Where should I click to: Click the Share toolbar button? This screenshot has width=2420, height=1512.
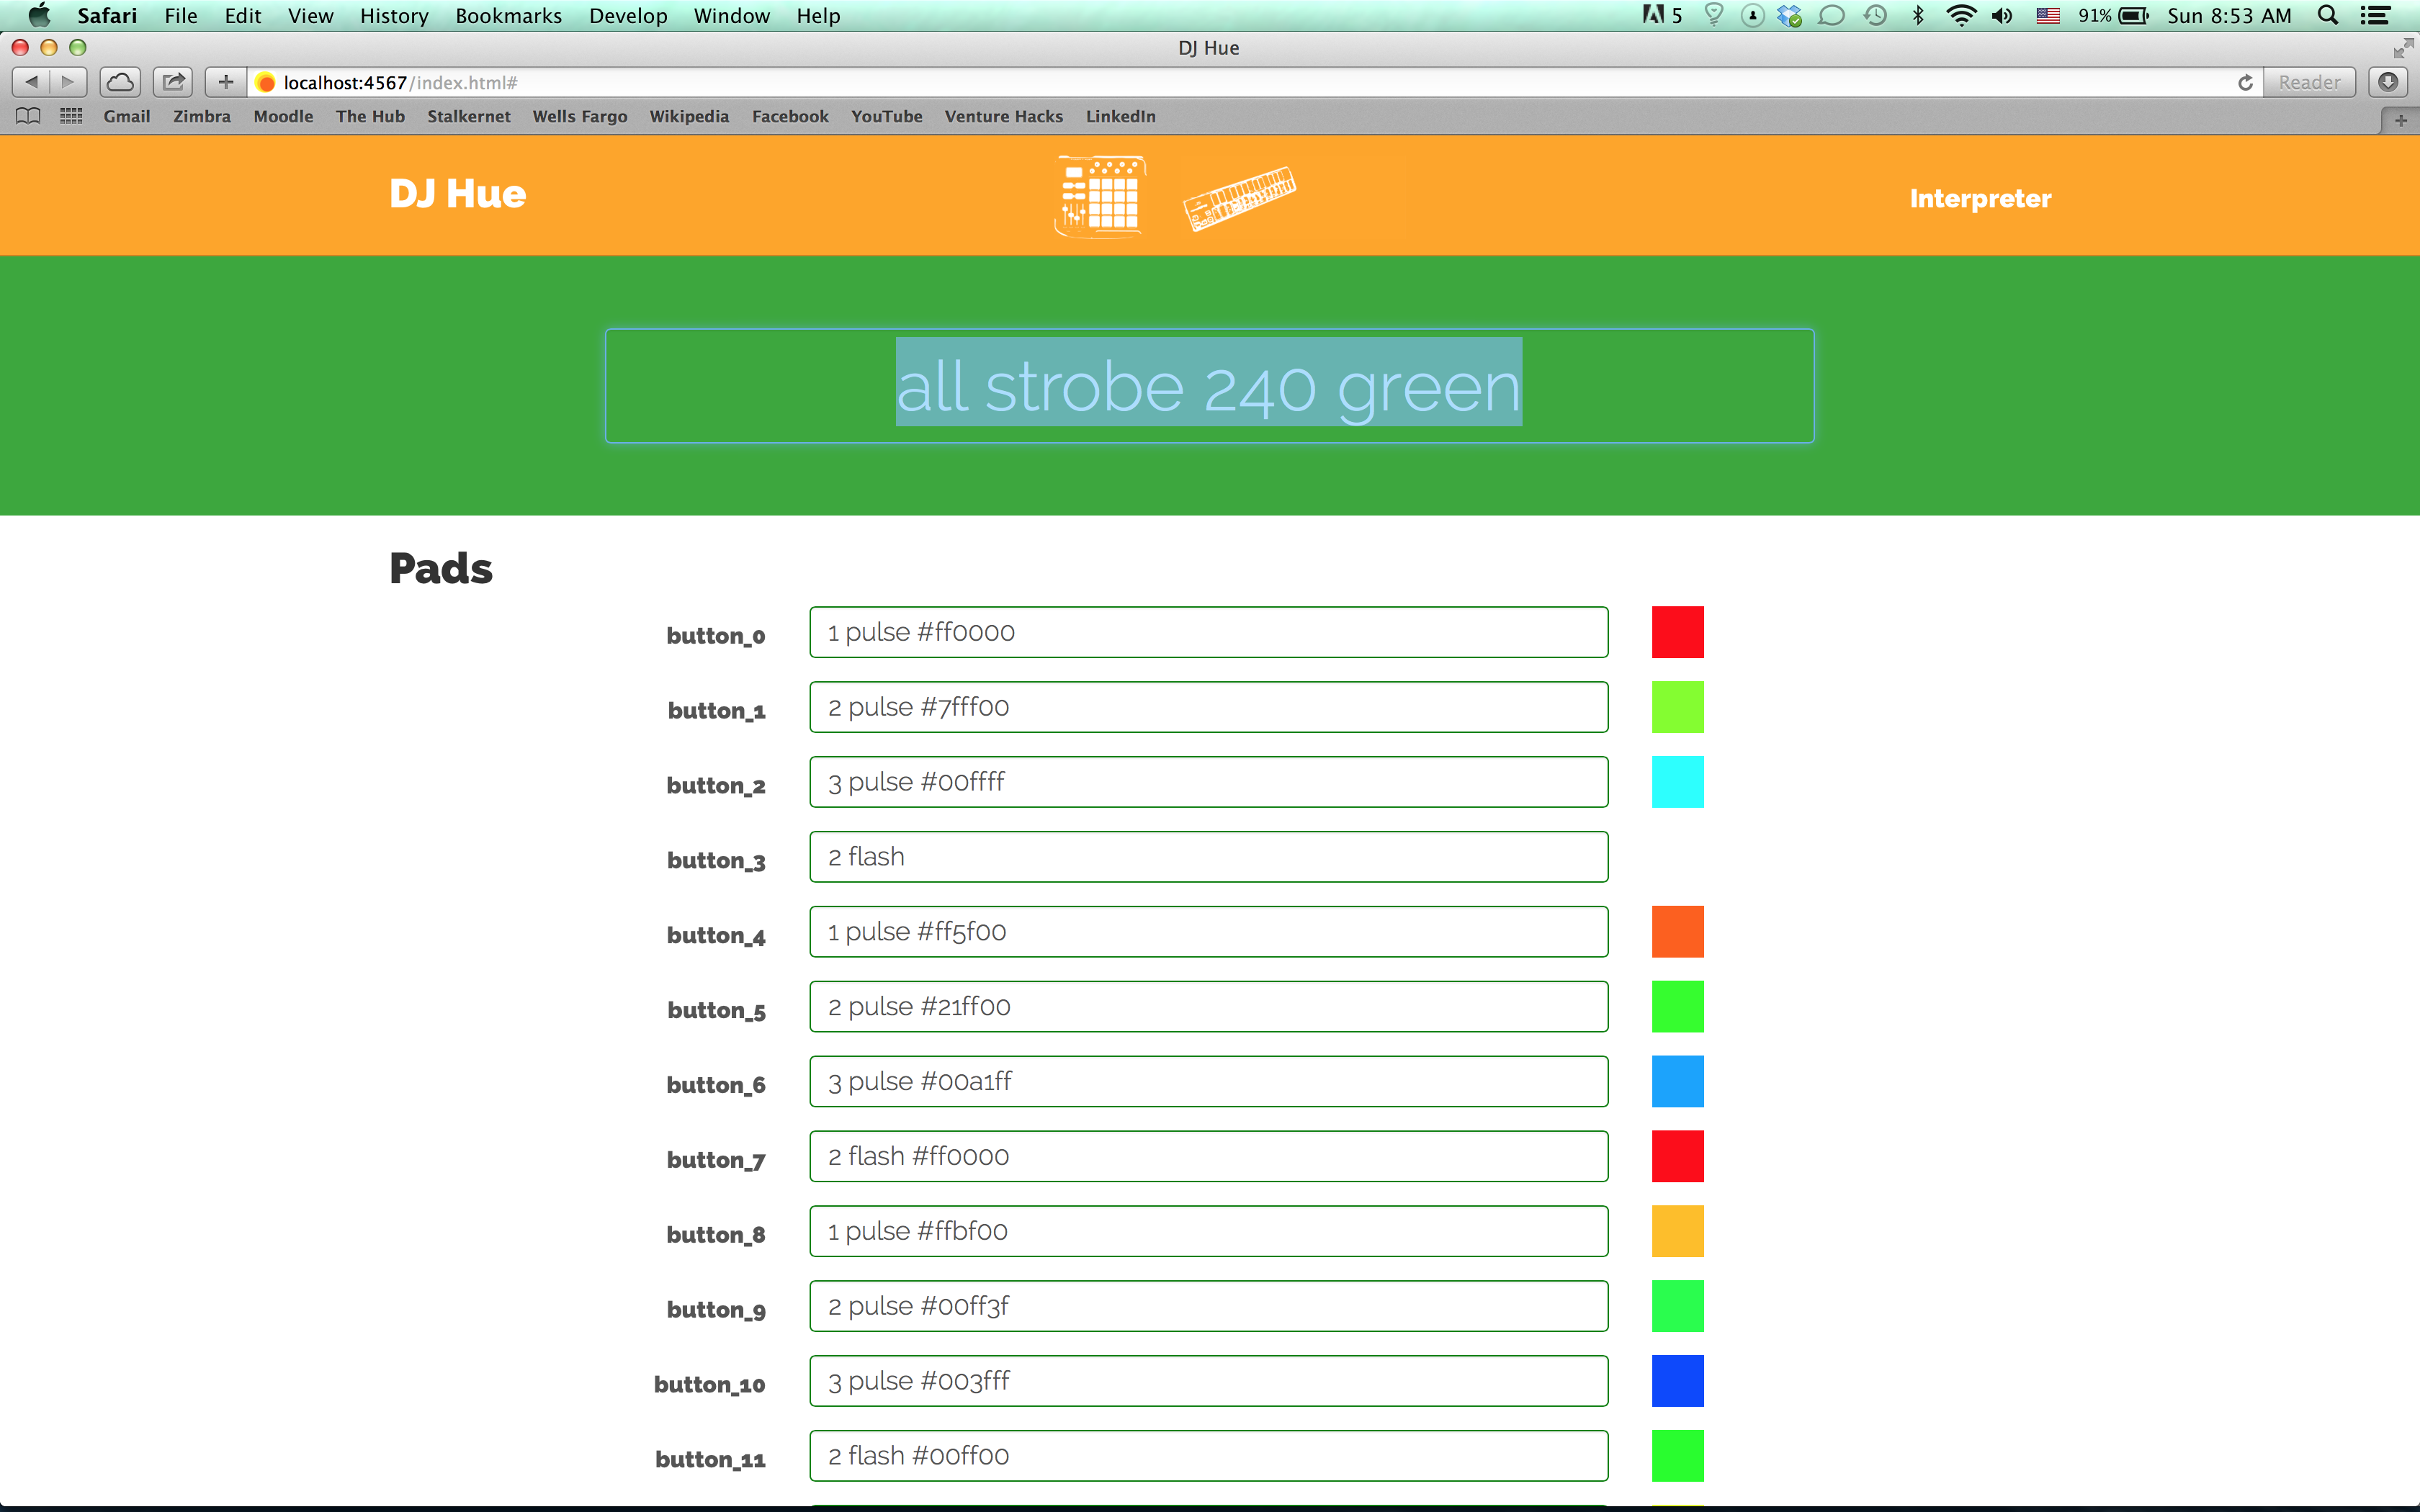tap(173, 82)
